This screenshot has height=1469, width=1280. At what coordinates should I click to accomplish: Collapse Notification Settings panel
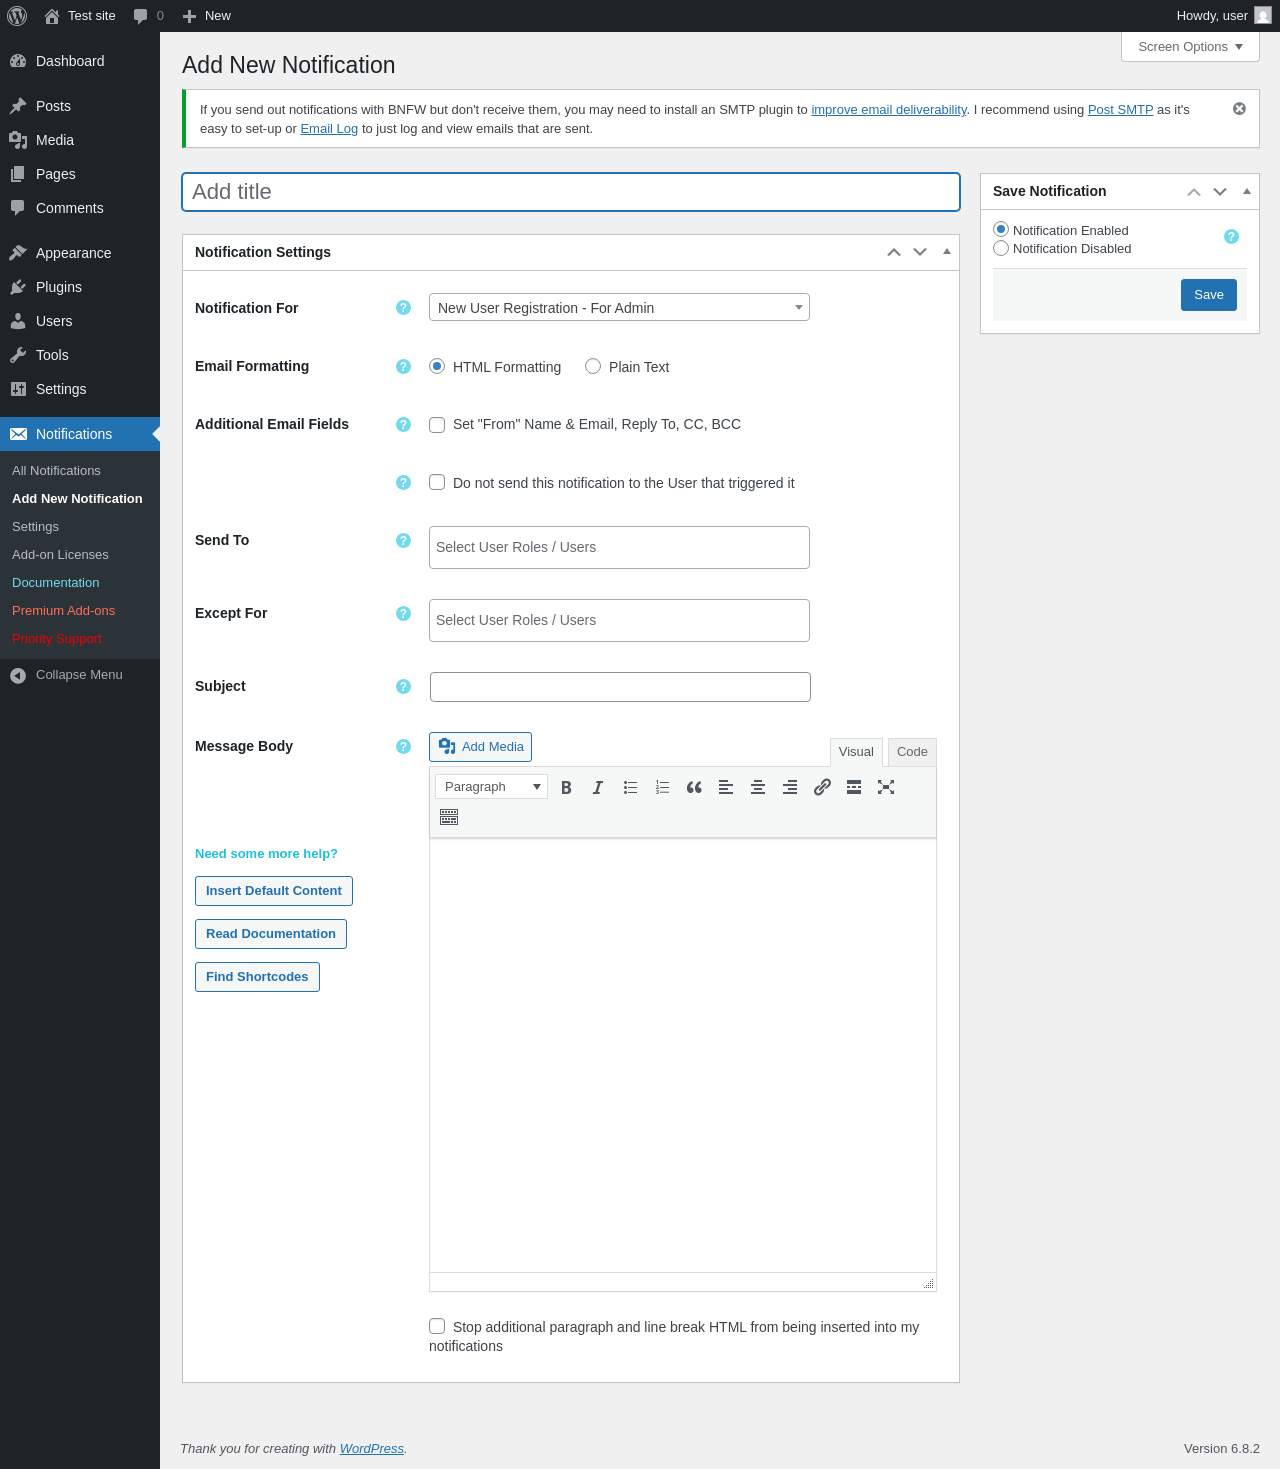[947, 252]
